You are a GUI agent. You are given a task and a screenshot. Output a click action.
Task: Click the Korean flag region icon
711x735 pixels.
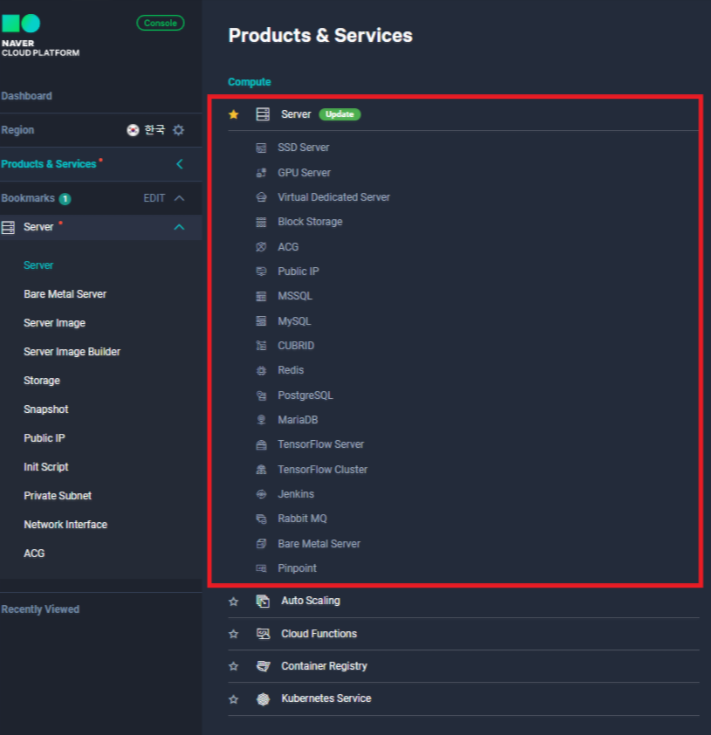click(133, 130)
